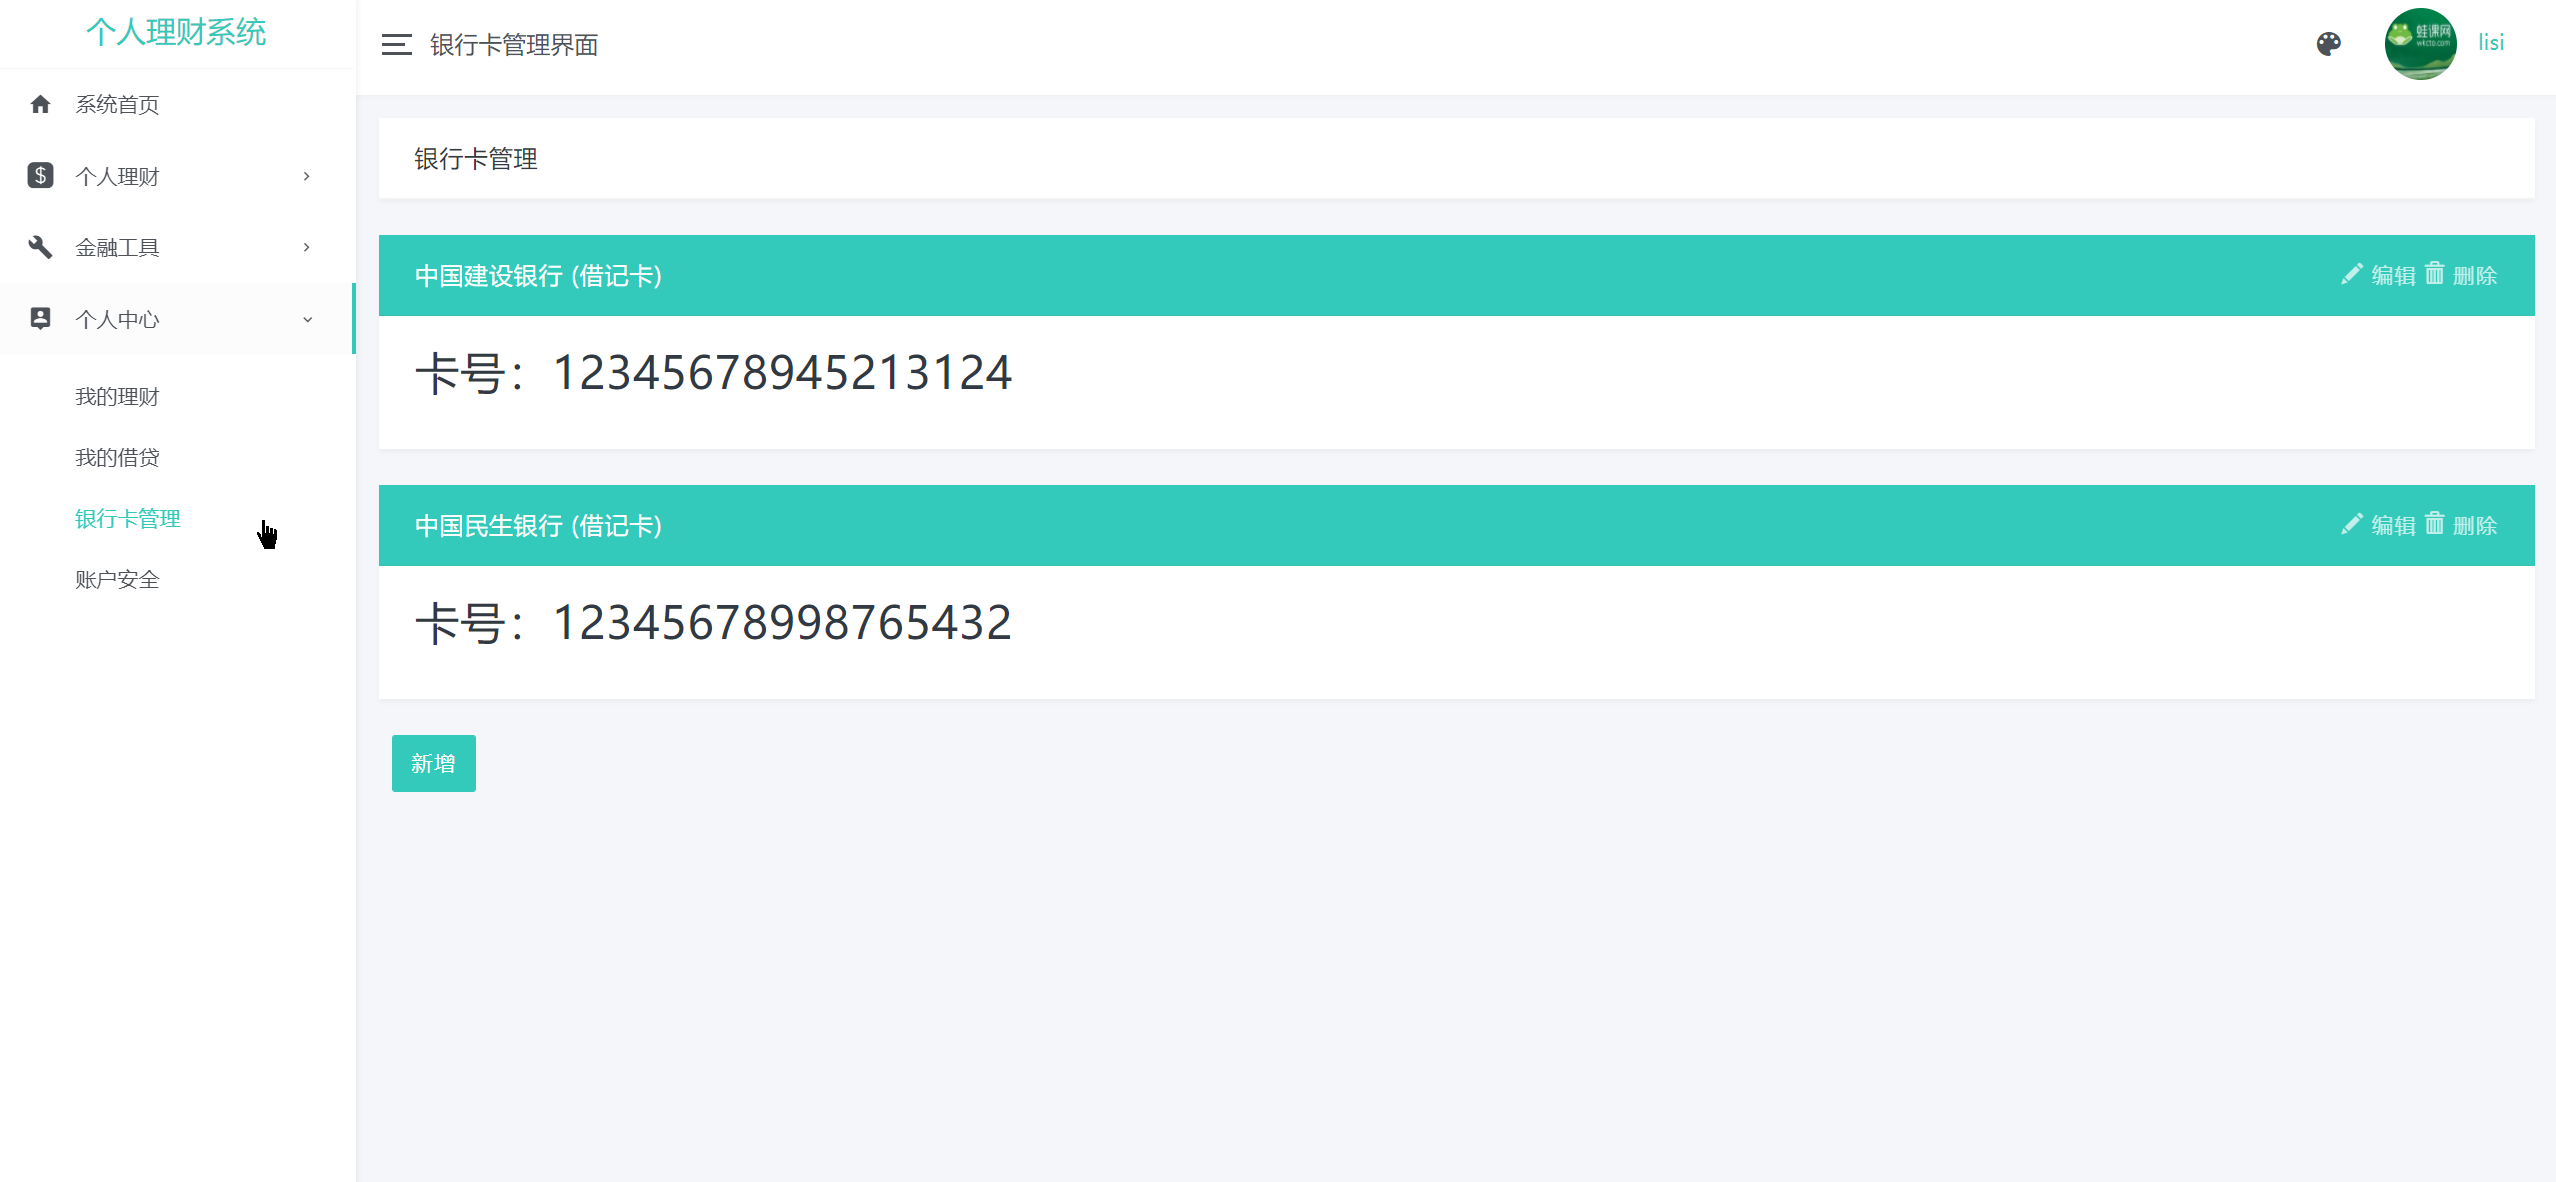
Task: Click the 新增 button to add a card
Action: point(433,763)
